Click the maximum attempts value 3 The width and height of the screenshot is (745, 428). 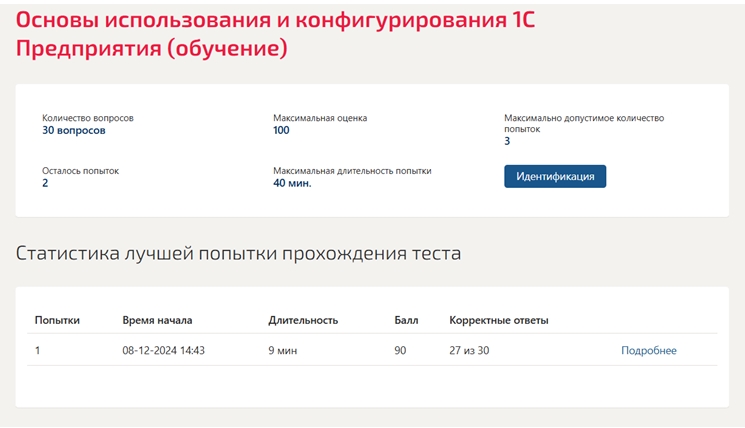tap(507, 141)
